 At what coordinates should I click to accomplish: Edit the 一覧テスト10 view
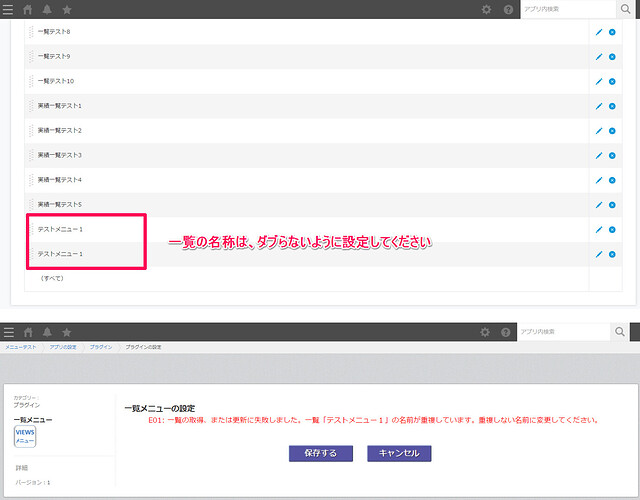tap(599, 81)
